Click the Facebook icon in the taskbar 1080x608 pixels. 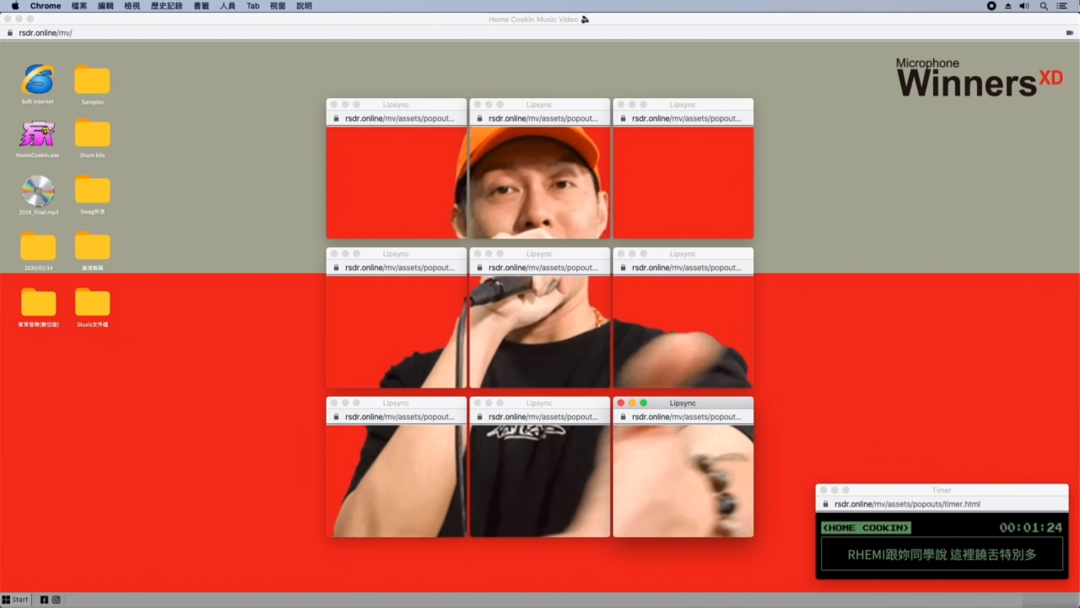click(x=44, y=600)
